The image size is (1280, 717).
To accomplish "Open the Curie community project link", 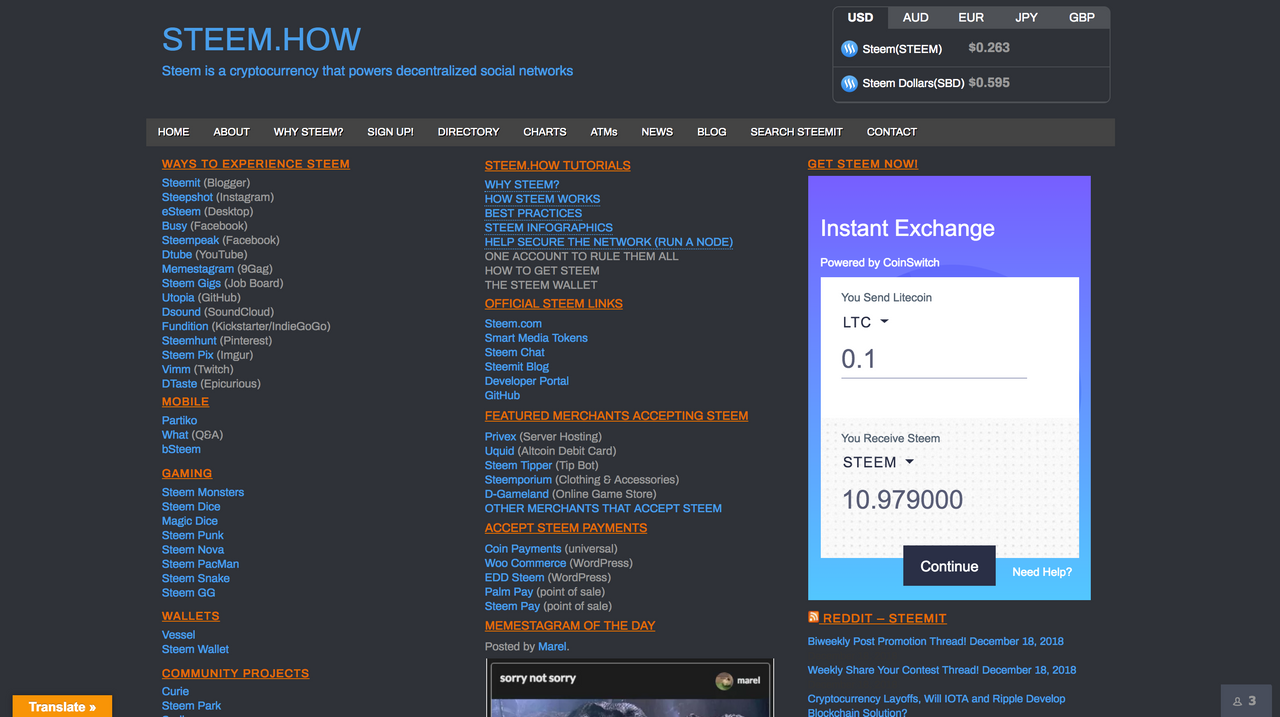I will (x=175, y=692).
